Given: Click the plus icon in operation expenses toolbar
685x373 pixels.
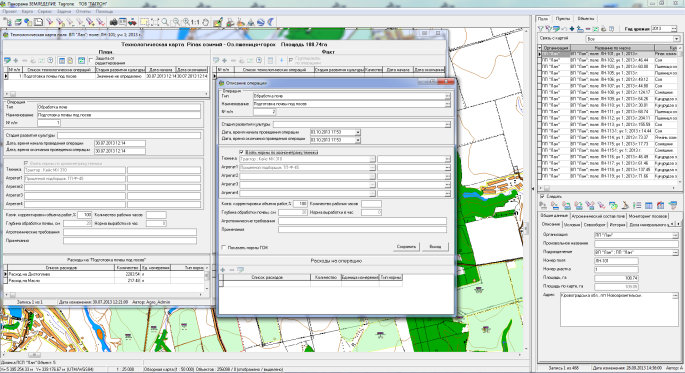Looking at the screenshot, I should point(223,270).
